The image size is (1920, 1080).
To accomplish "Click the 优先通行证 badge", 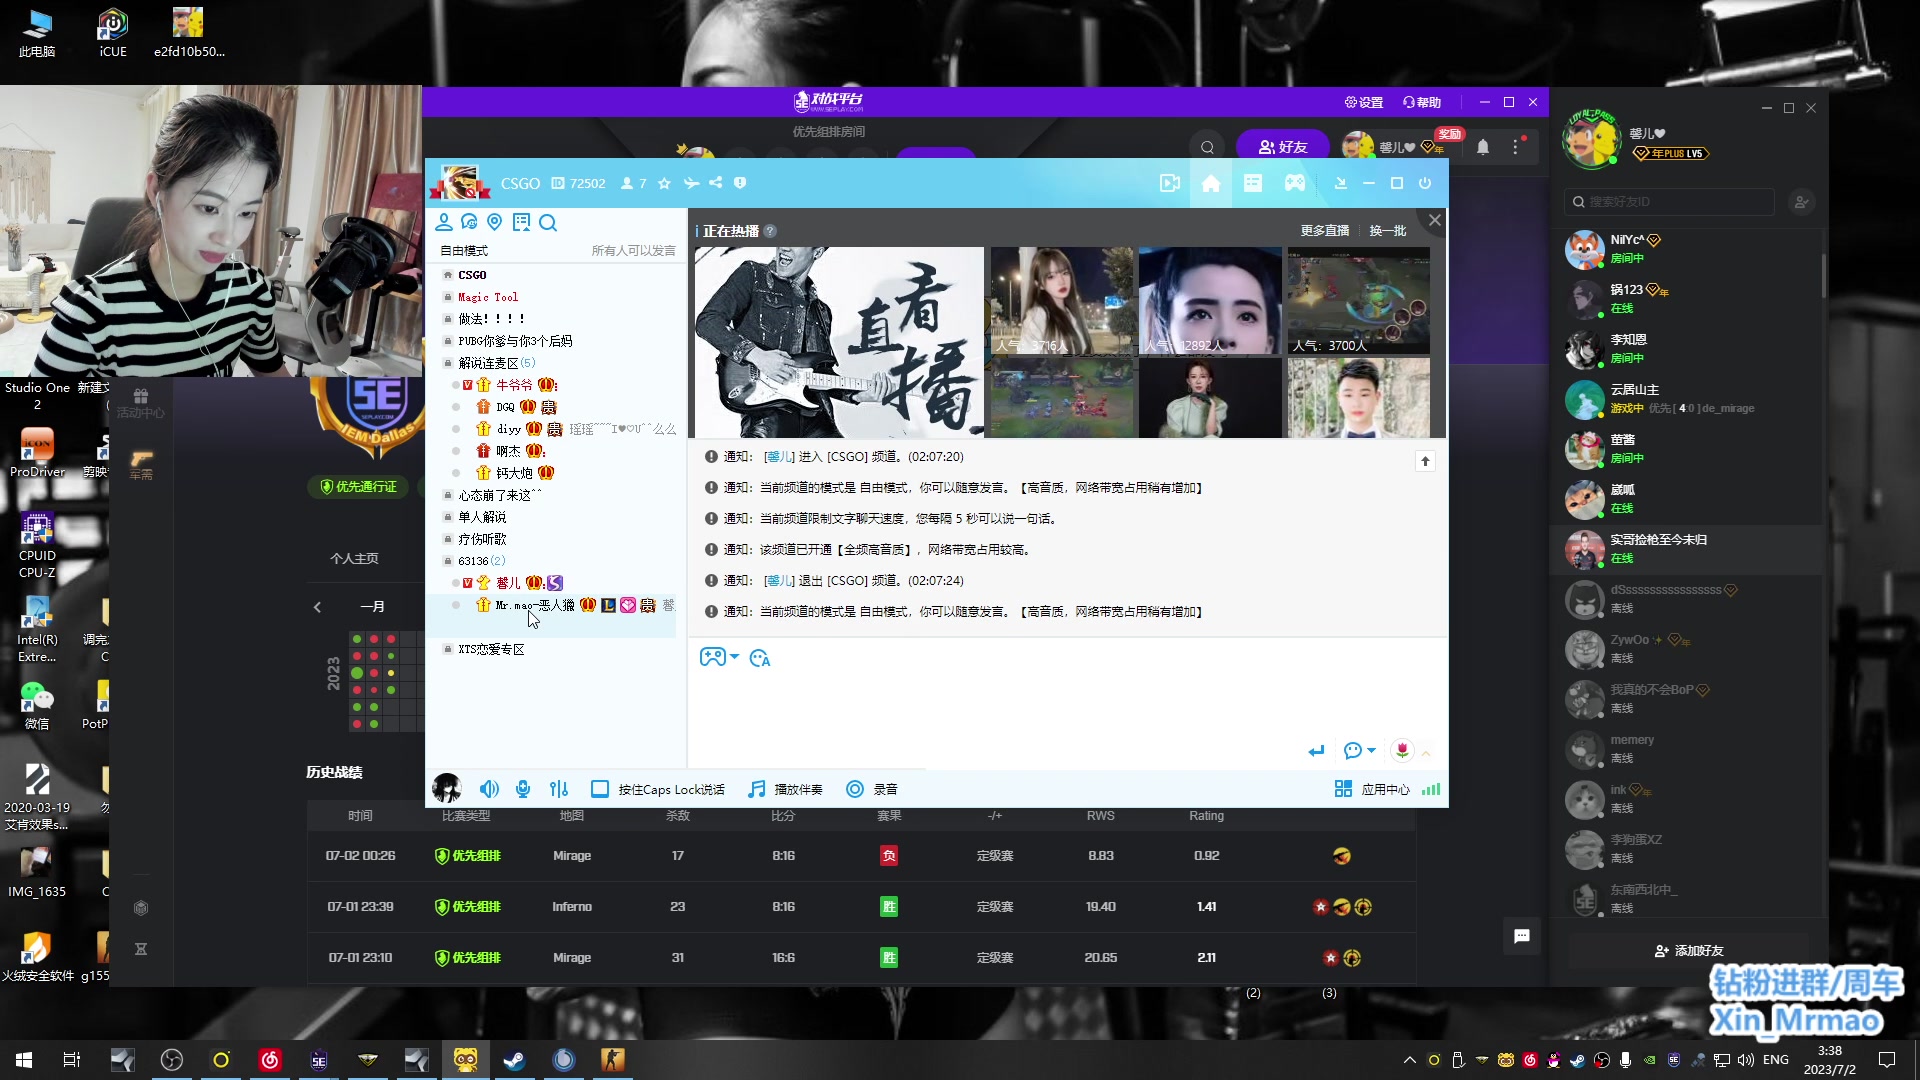I will pos(358,487).
